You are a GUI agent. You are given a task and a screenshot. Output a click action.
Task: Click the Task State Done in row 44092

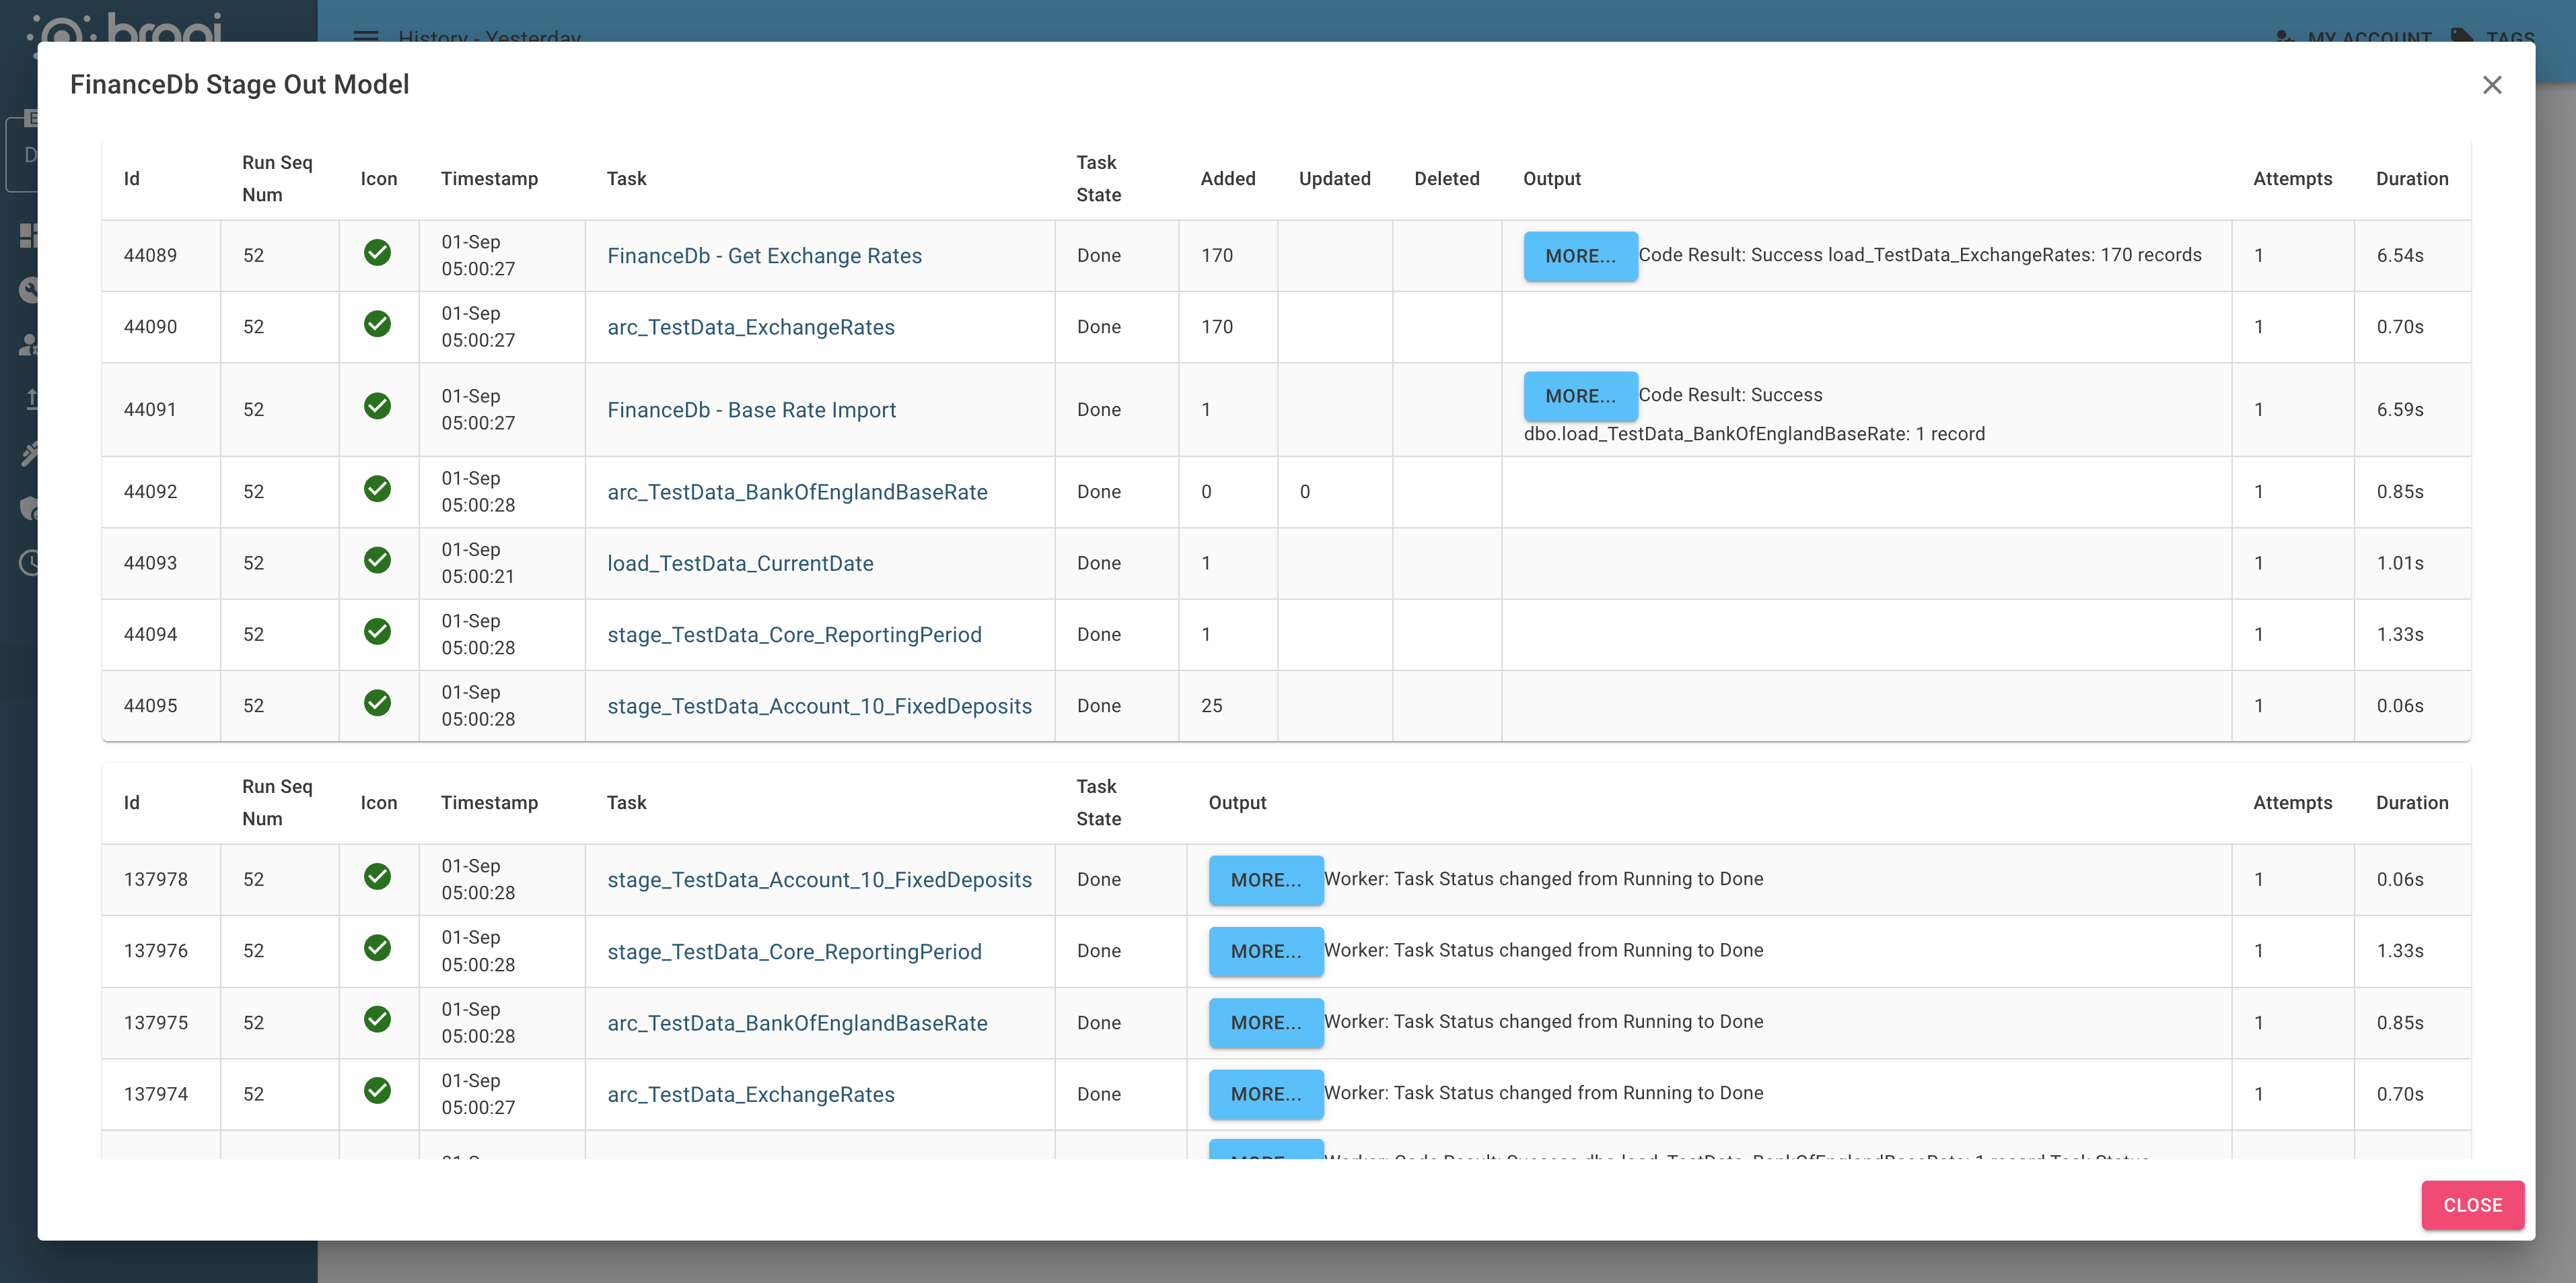pyautogui.click(x=1098, y=492)
